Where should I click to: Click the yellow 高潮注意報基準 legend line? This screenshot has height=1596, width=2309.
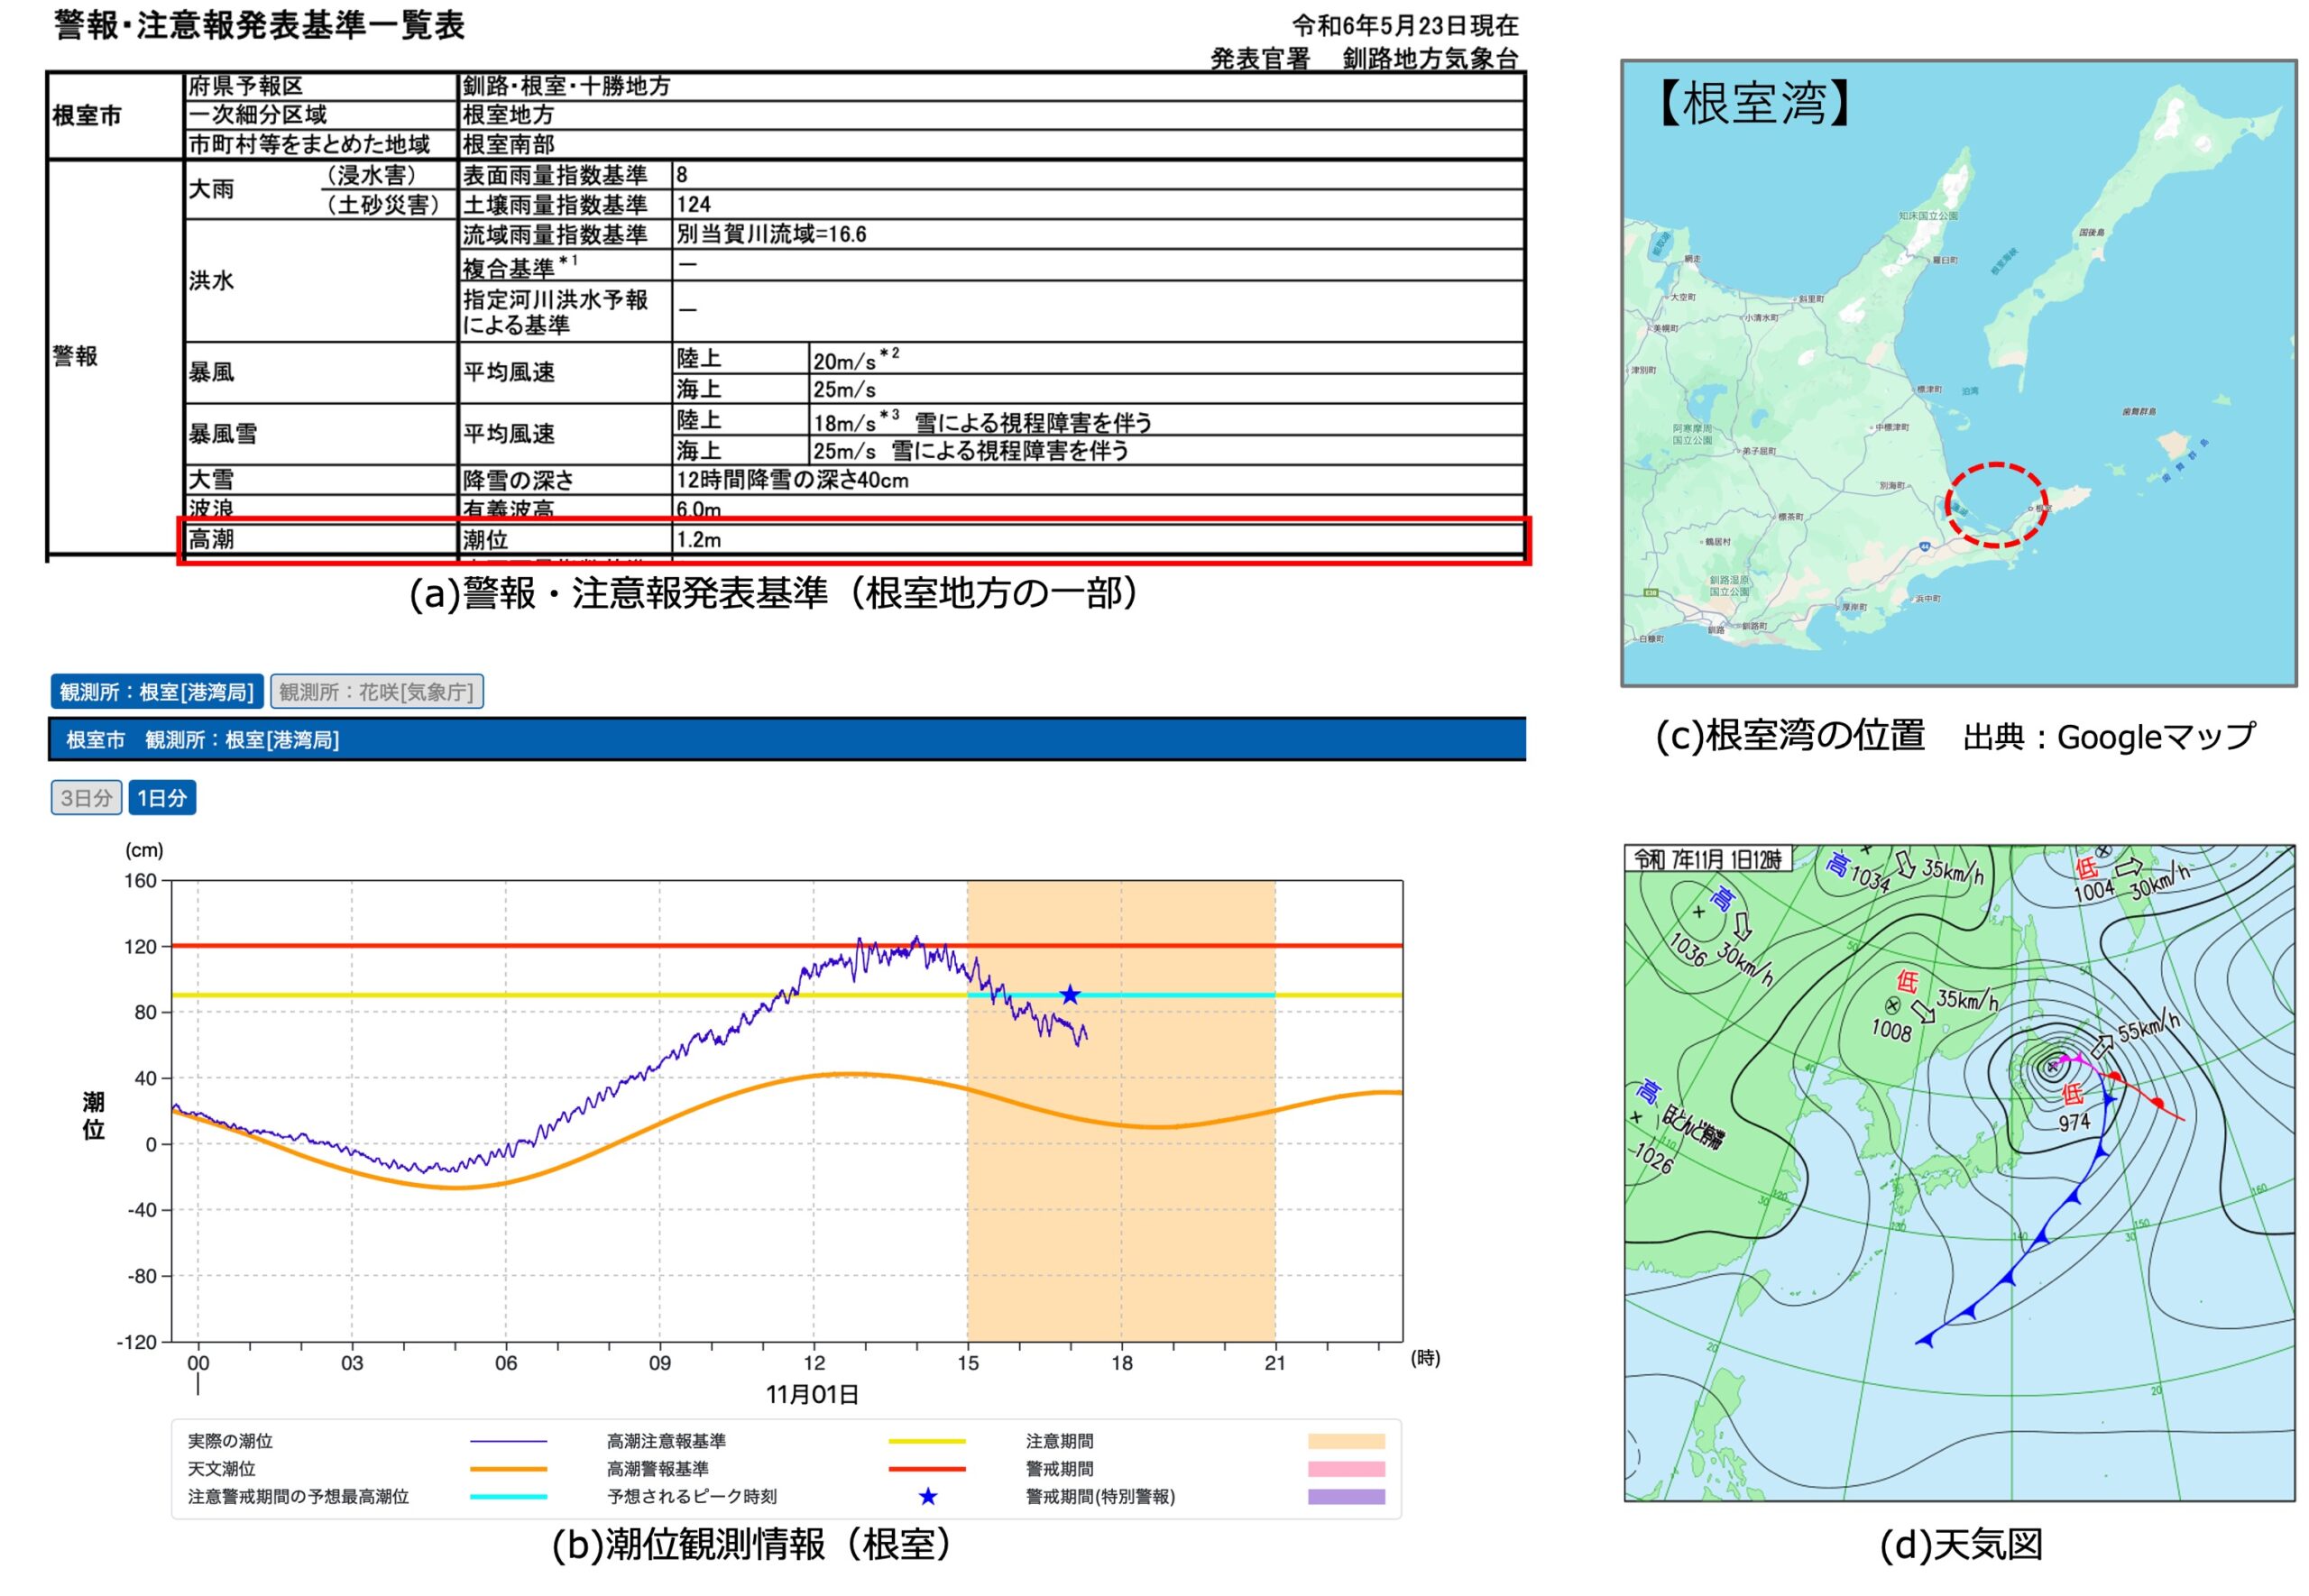point(927,1441)
